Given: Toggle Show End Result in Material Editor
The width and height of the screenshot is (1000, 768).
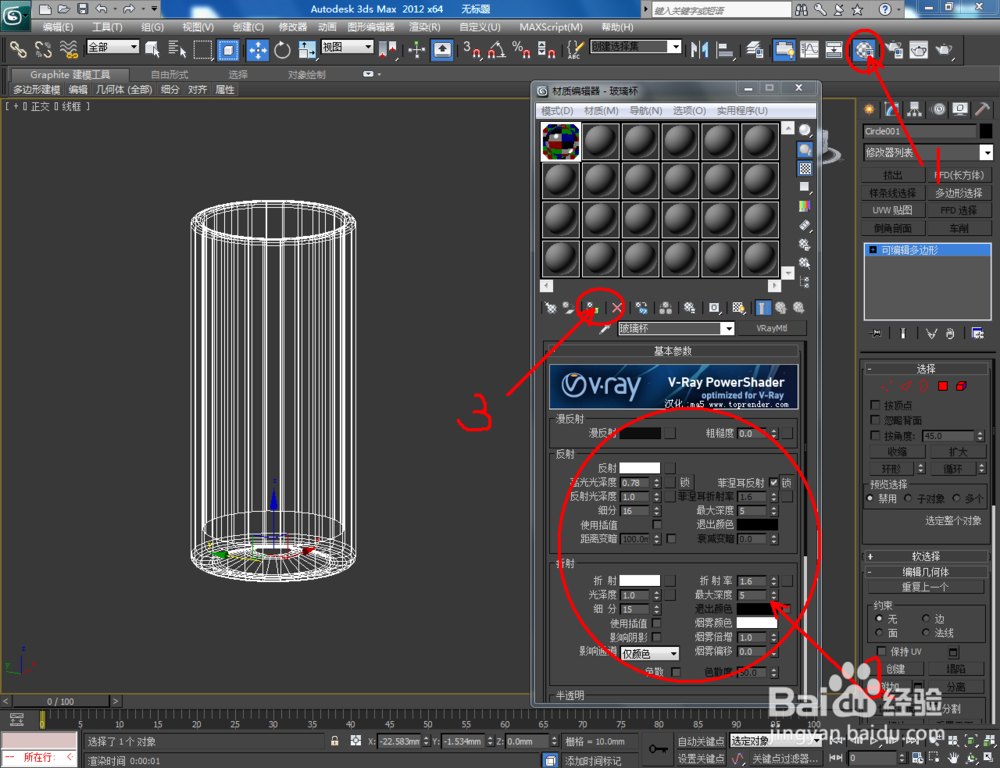Looking at the screenshot, I should tap(762, 308).
